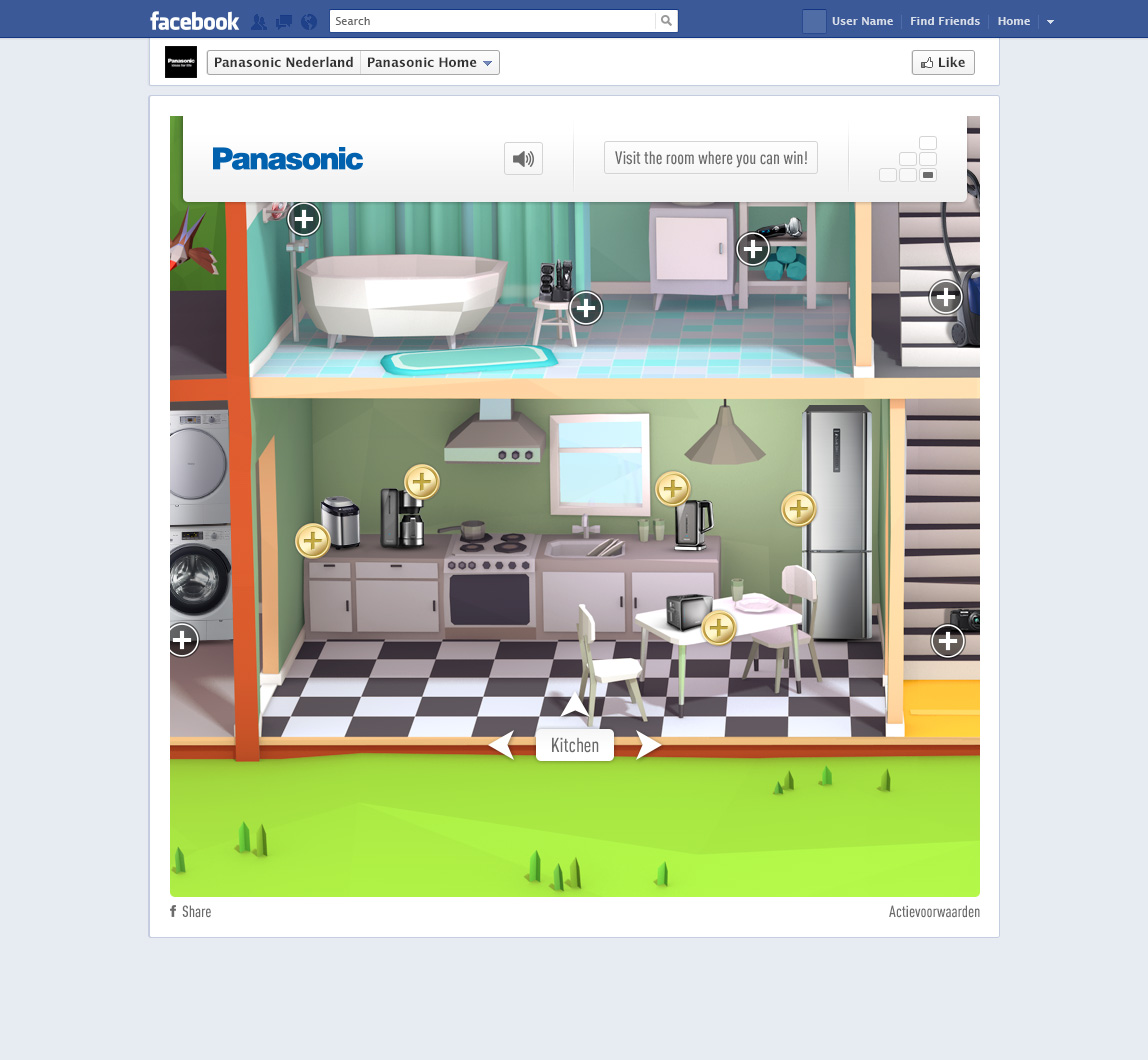Open plus hotspot below the camera
Viewport: 1148px width, 1060px height.
[948, 641]
